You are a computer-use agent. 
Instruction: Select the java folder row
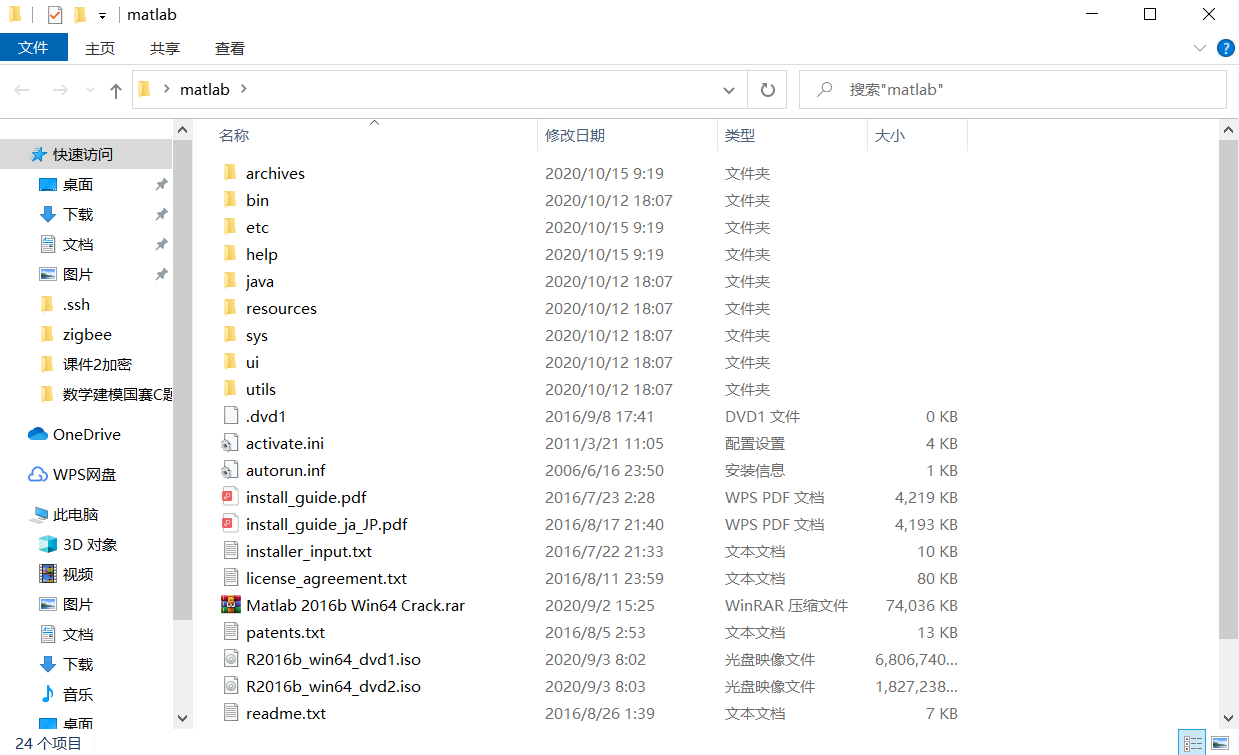point(590,281)
